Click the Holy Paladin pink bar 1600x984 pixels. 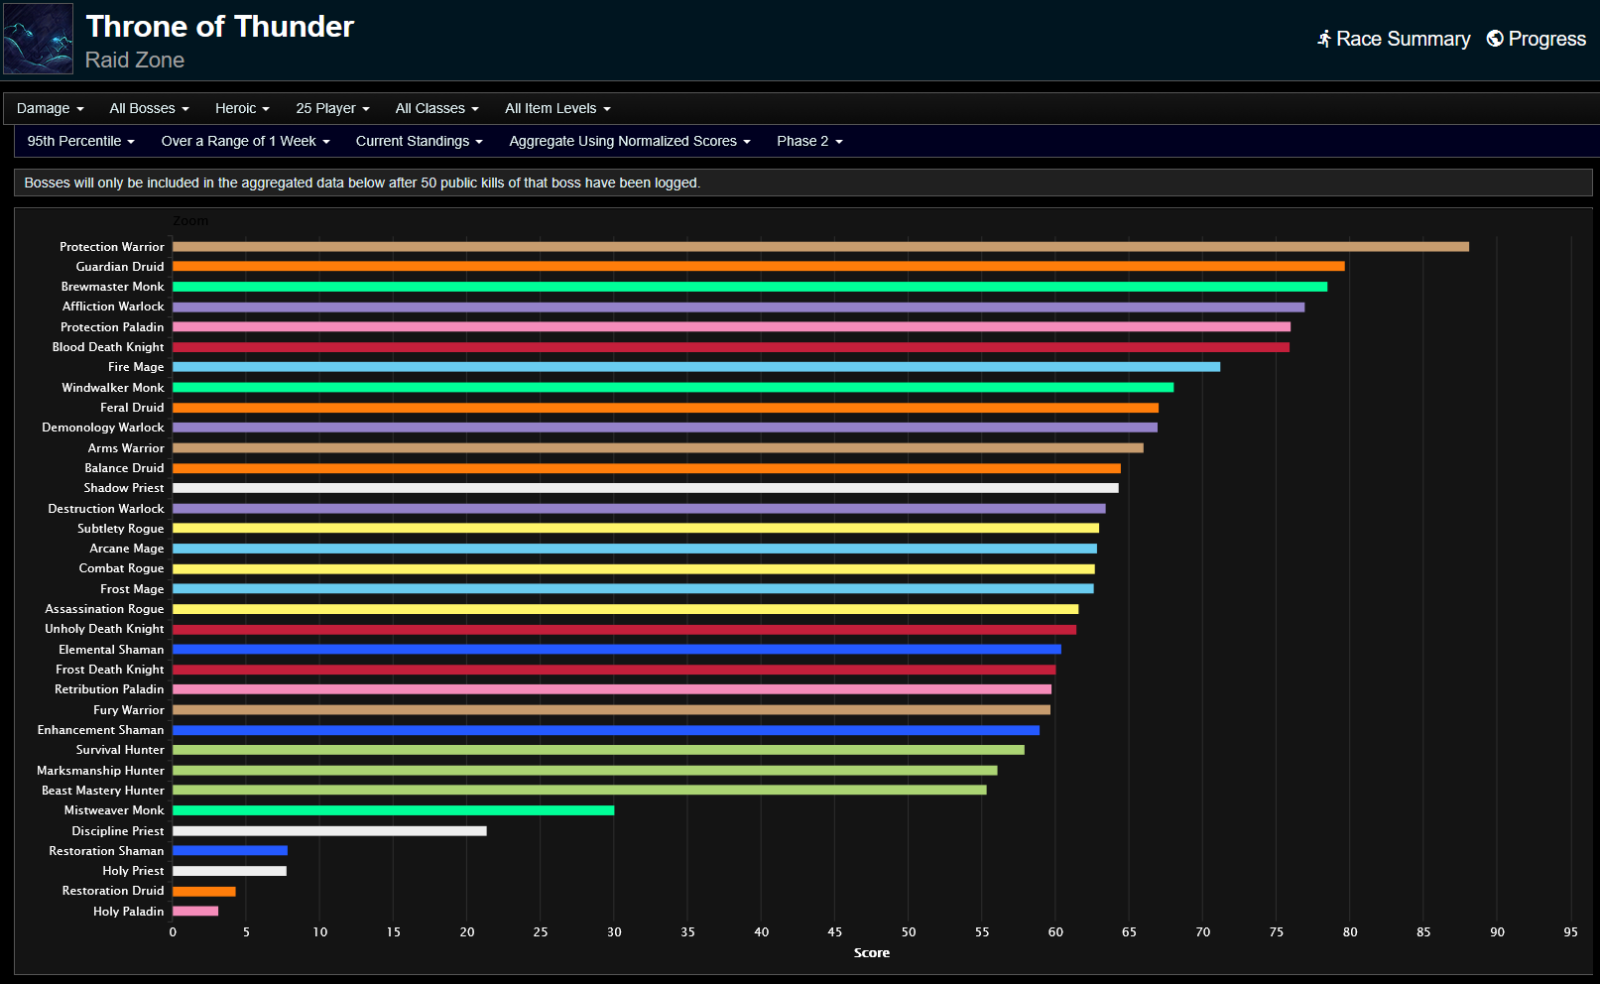[195, 911]
